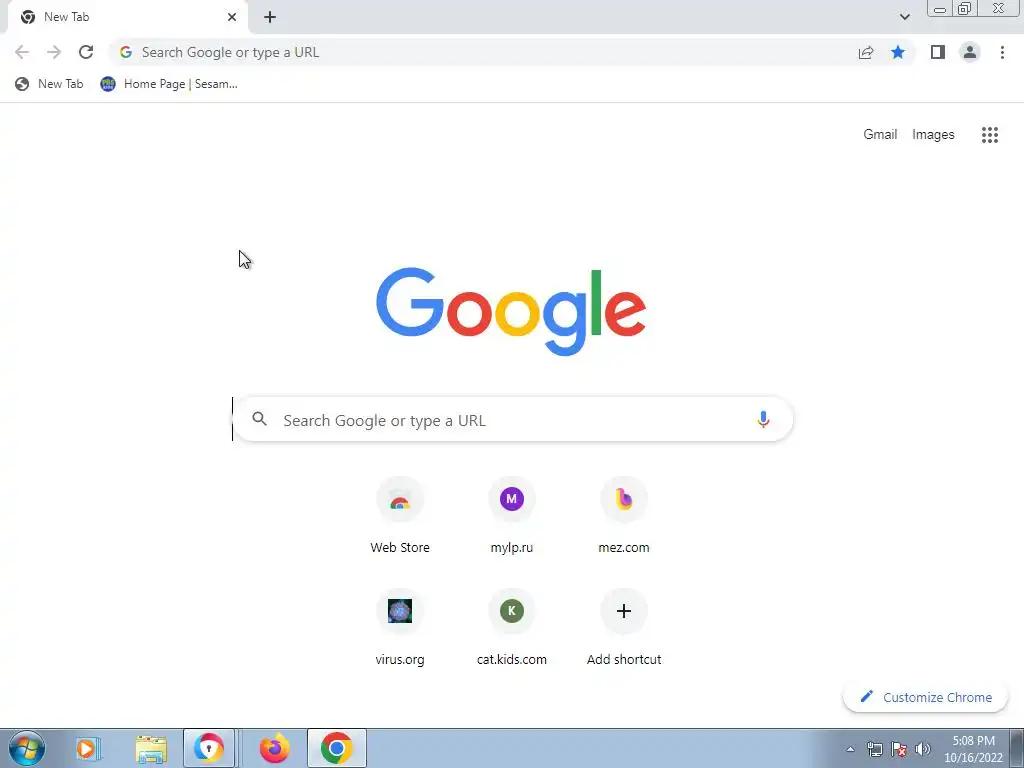Open Firefox from the taskbar
Viewport: 1024px width, 768px height.
[274, 748]
